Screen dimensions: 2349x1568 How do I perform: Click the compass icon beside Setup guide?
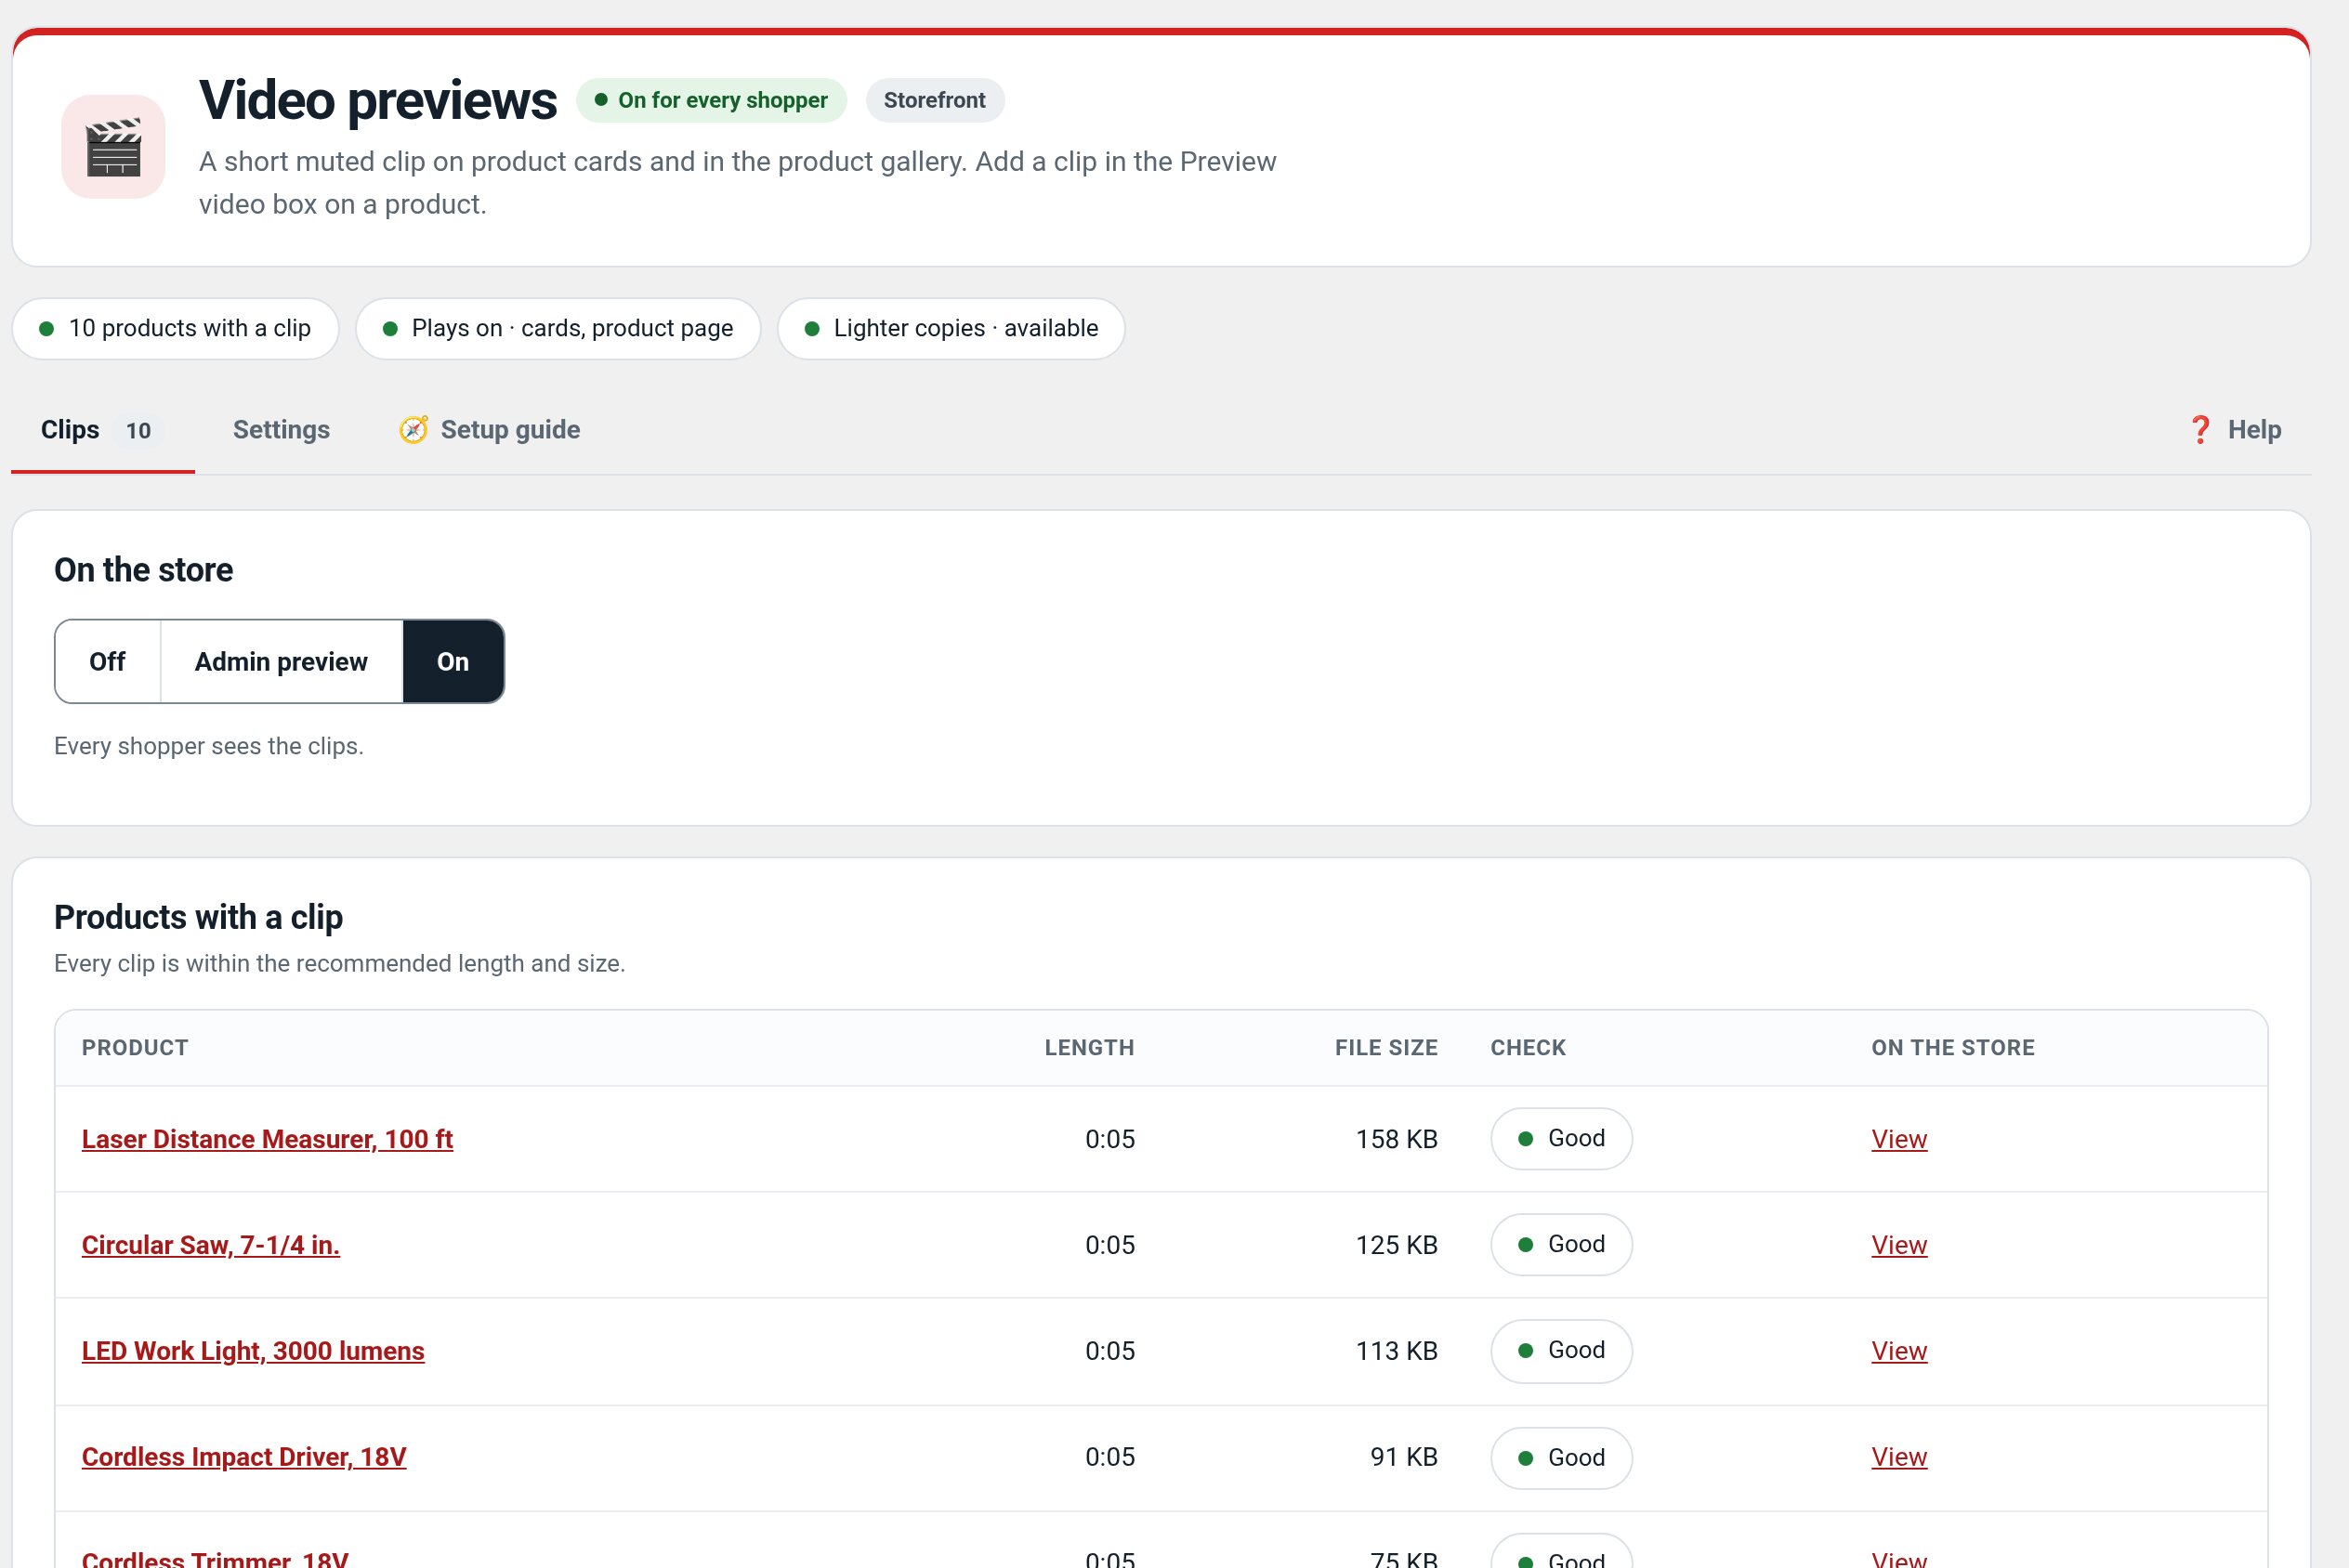click(x=413, y=430)
